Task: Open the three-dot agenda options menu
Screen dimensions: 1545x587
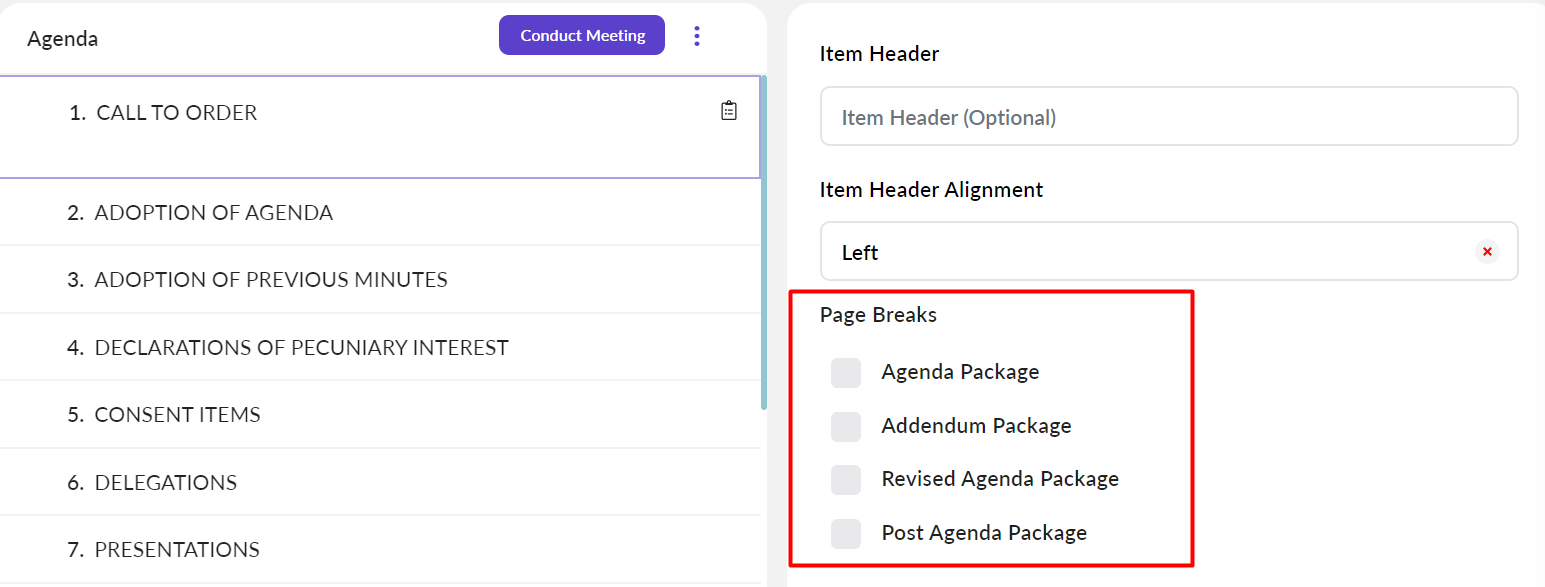Action: tap(697, 36)
